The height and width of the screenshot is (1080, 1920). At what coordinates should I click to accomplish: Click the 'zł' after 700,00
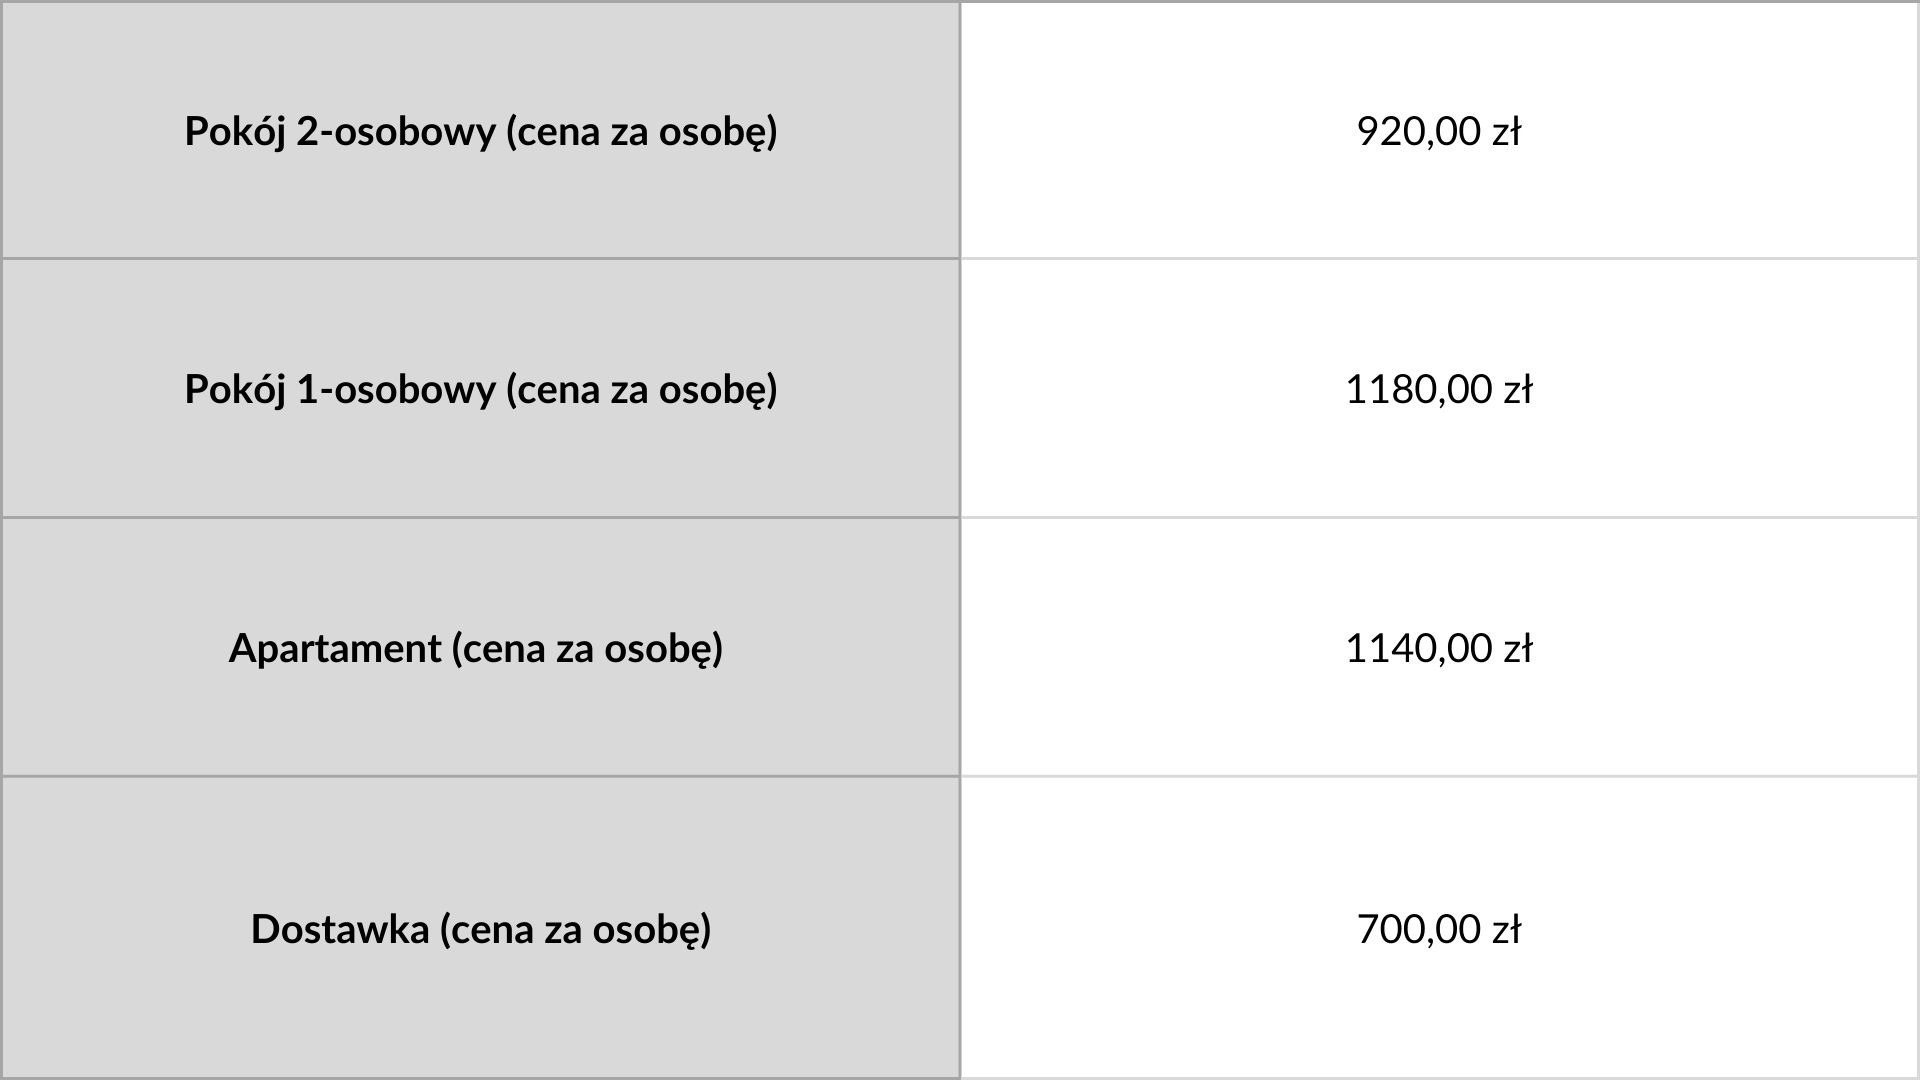(x=1506, y=929)
